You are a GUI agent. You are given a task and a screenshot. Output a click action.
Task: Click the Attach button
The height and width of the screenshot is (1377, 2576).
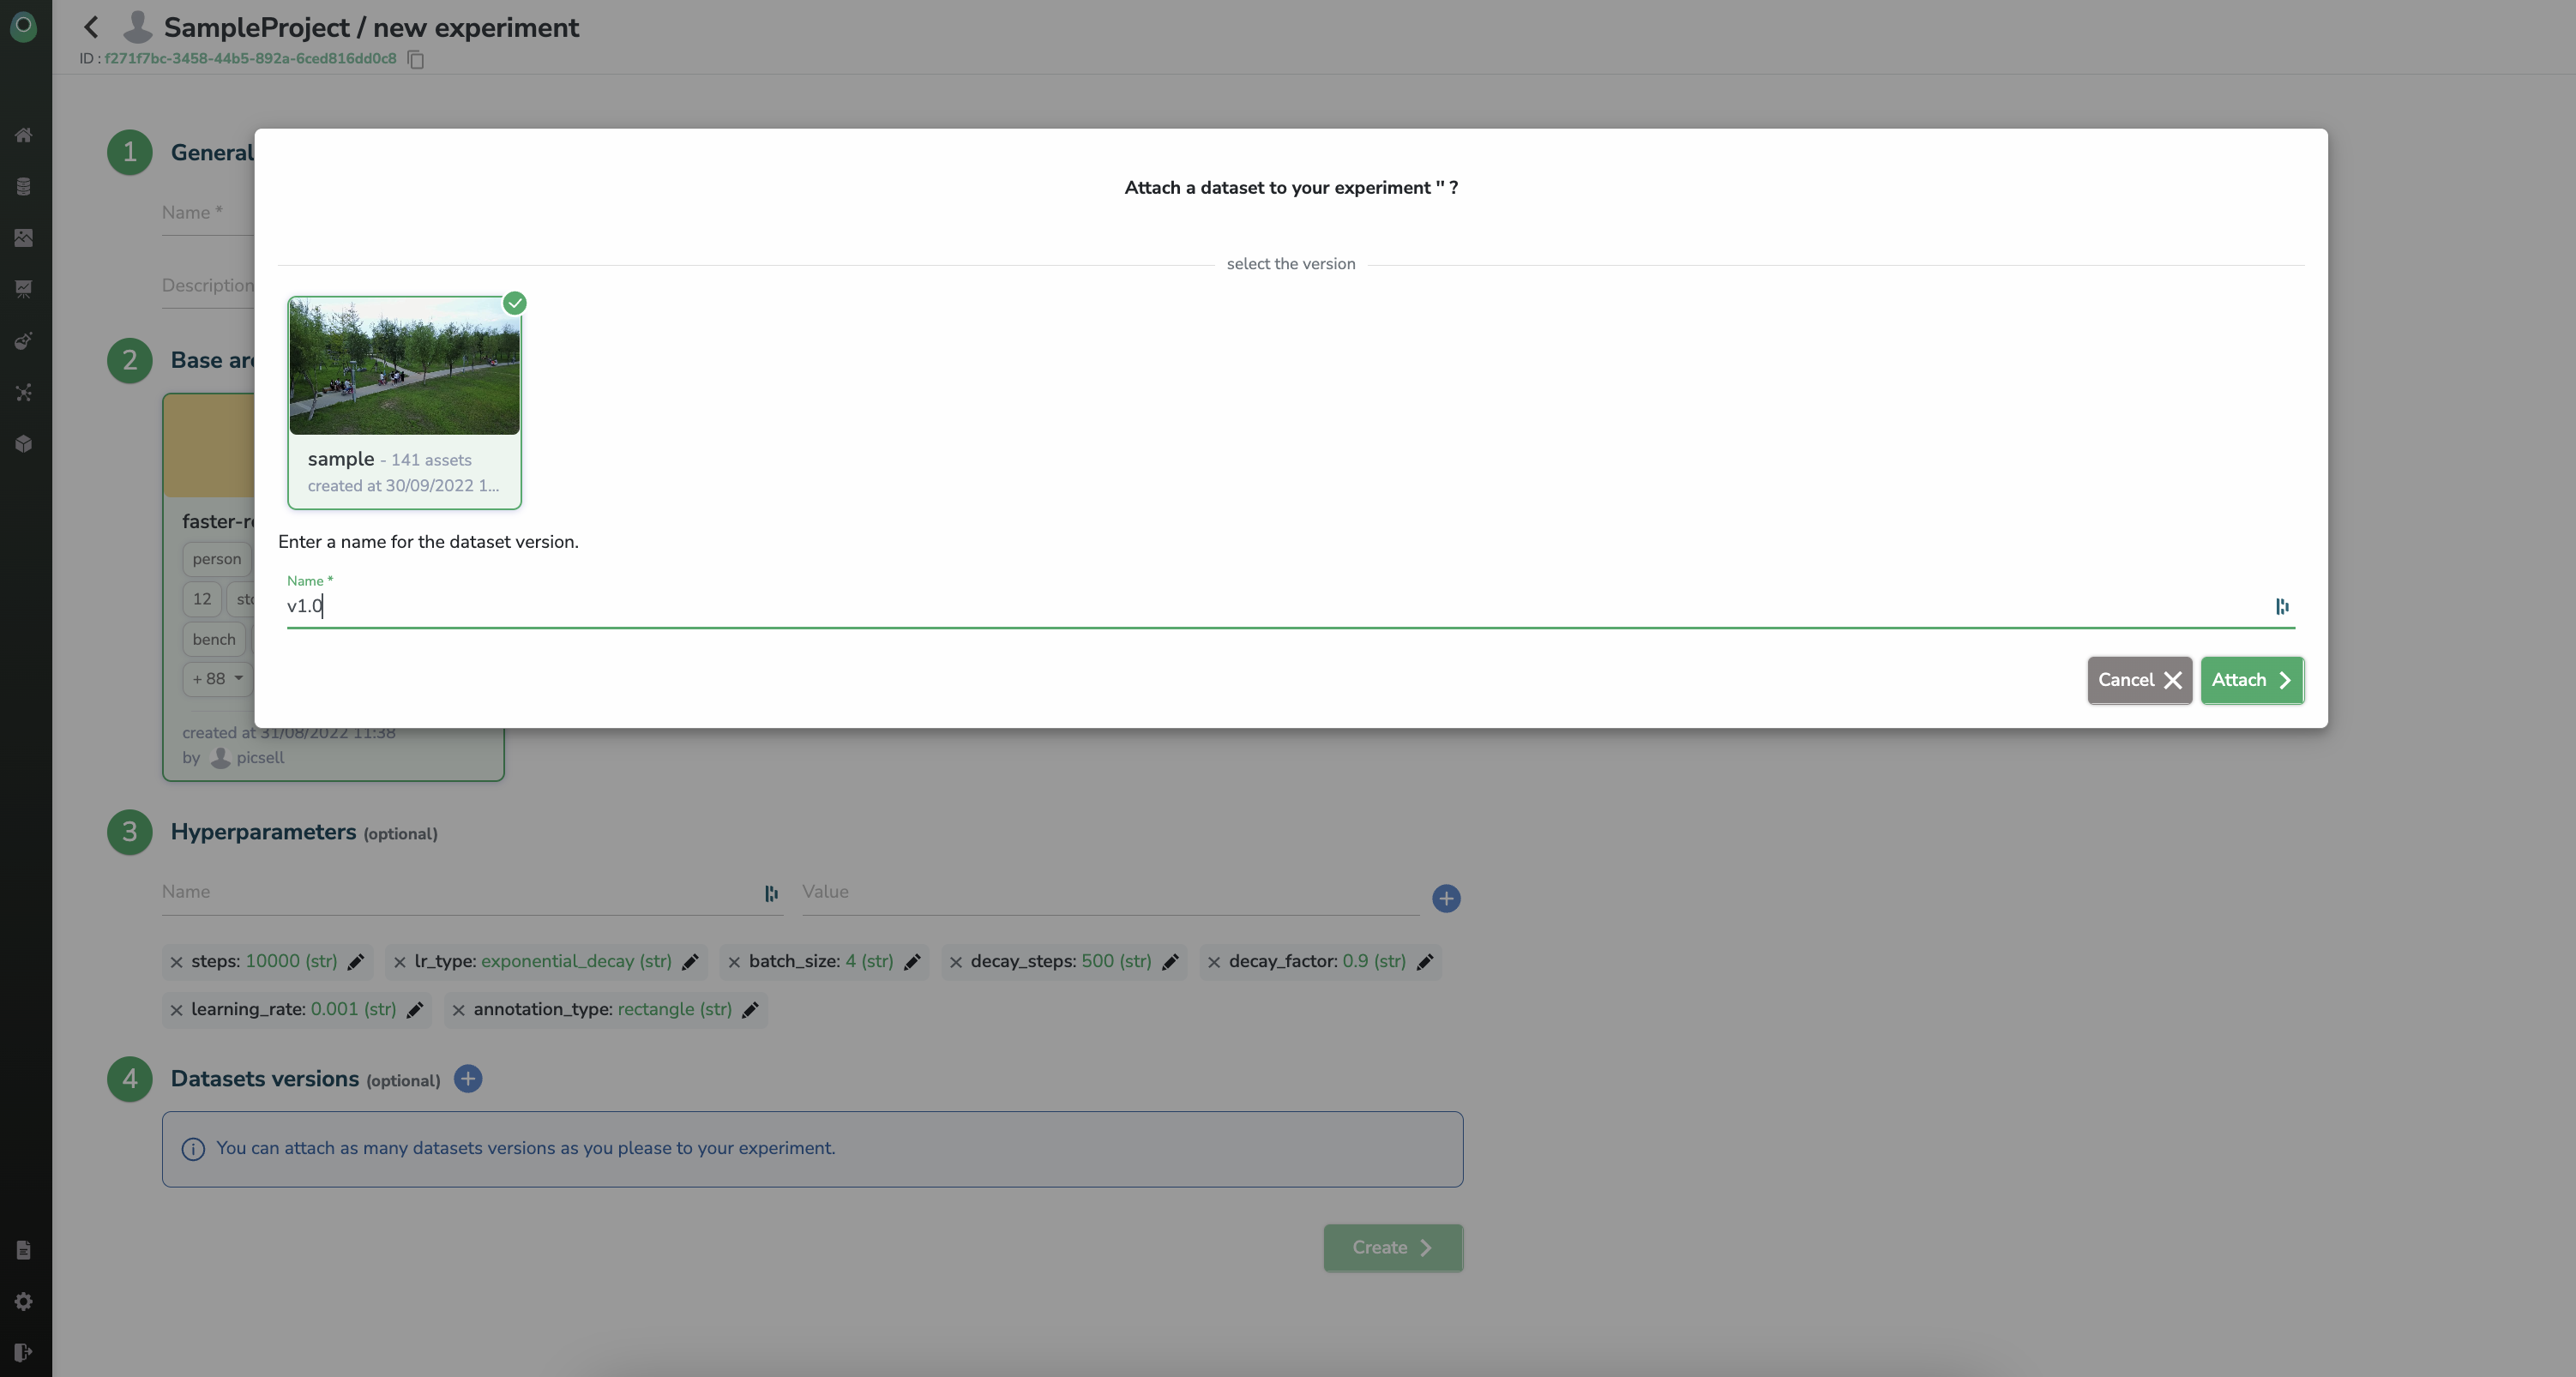pyautogui.click(x=2251, y=680)
